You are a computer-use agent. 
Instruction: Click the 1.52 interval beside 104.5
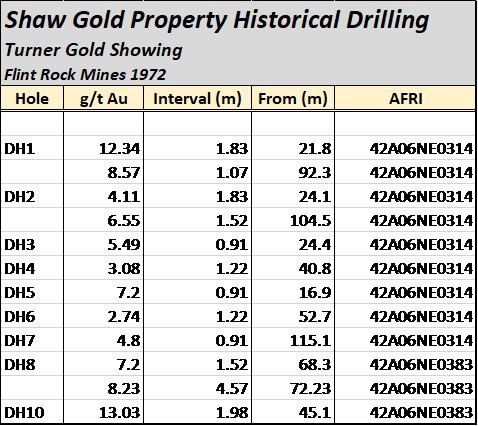tap(232, 221)
